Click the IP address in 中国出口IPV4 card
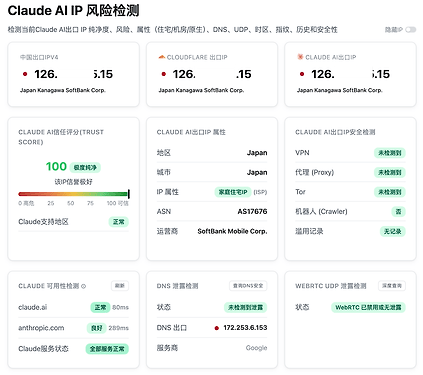This screenshot has height=375, width=423. (x=73, y=74)
